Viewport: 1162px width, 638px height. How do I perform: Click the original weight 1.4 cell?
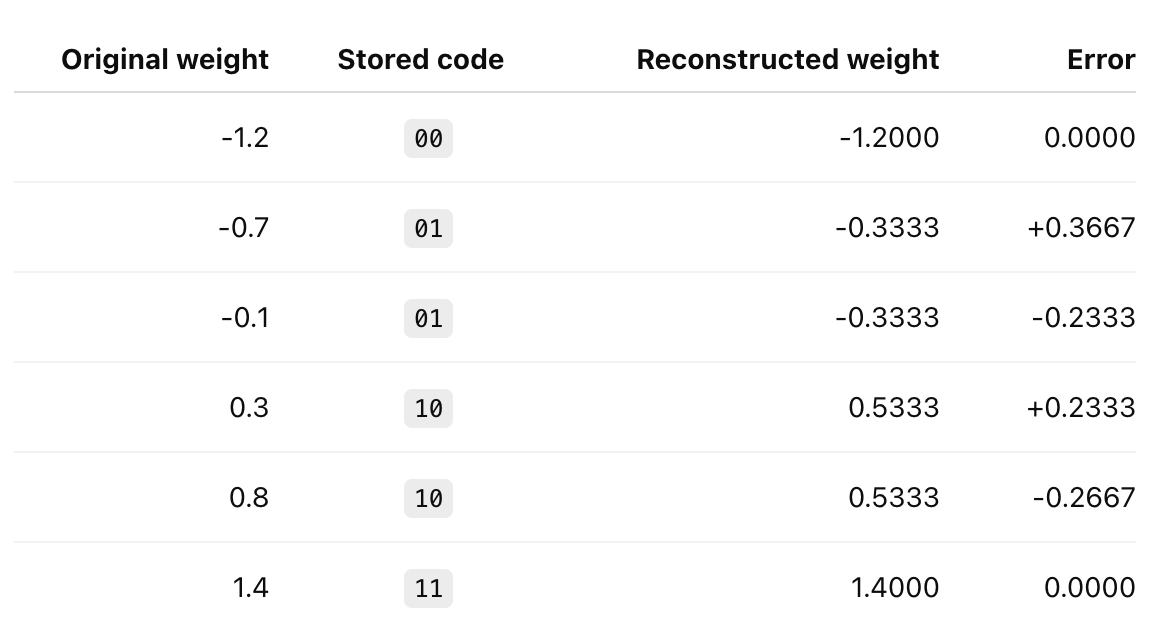pyautogui.click(x=250, y=588)
